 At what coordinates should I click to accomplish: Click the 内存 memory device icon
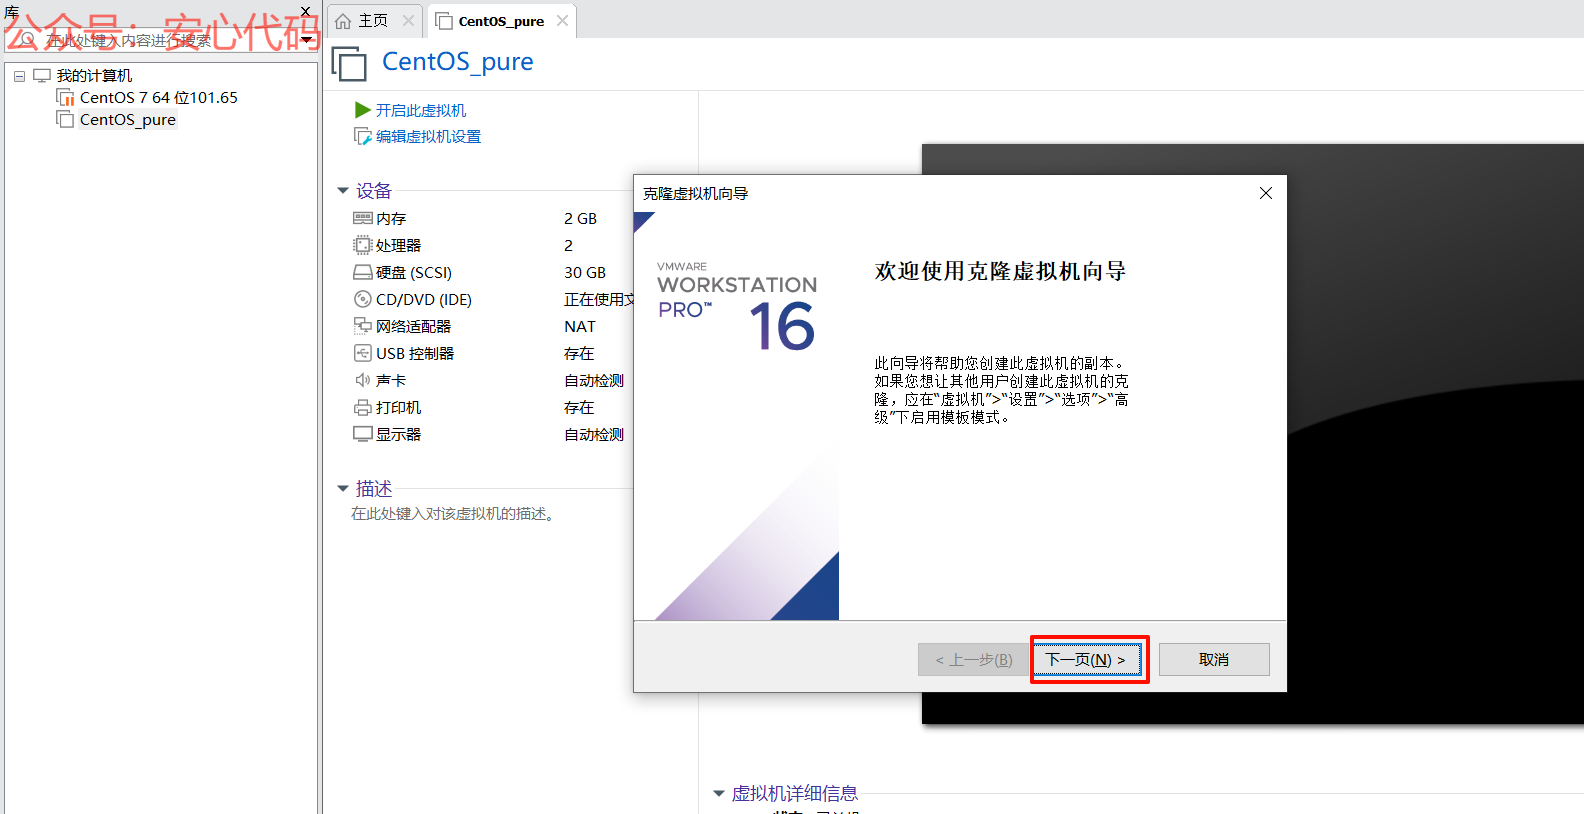click(x=363, y=218)
